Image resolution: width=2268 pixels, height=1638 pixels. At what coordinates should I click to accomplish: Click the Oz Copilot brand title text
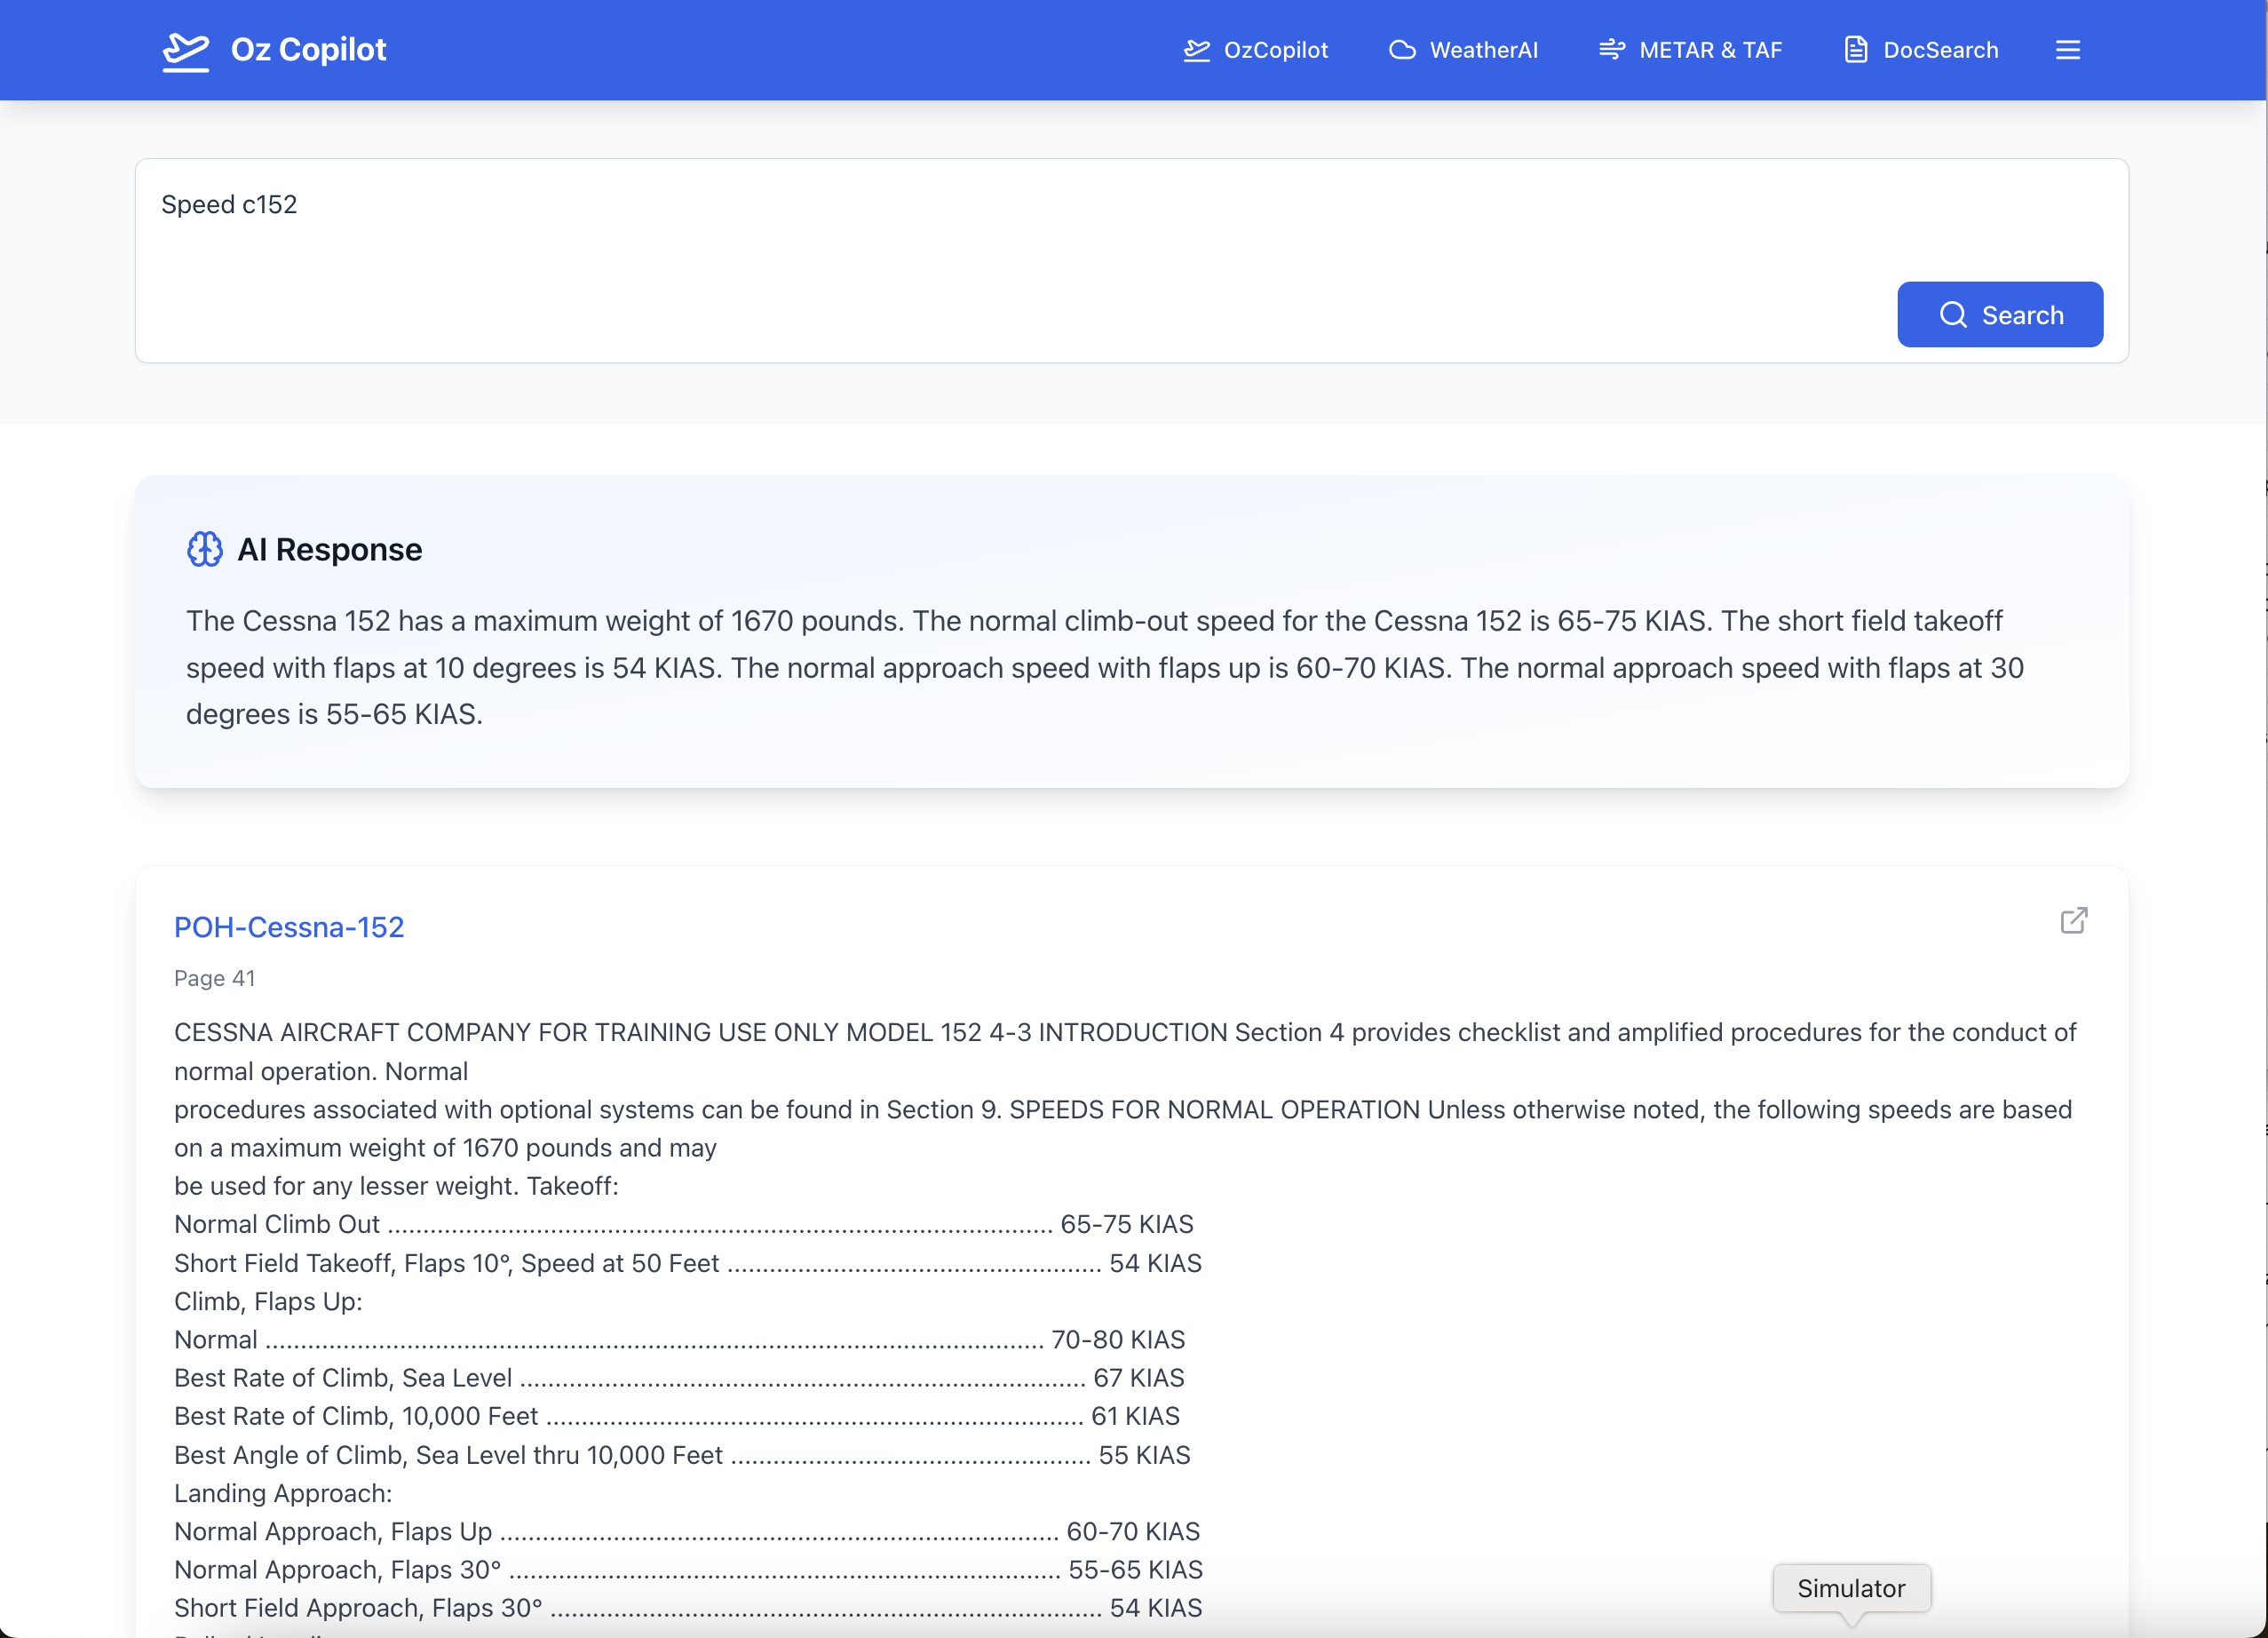pyautogui.click(x=308, y=50)
